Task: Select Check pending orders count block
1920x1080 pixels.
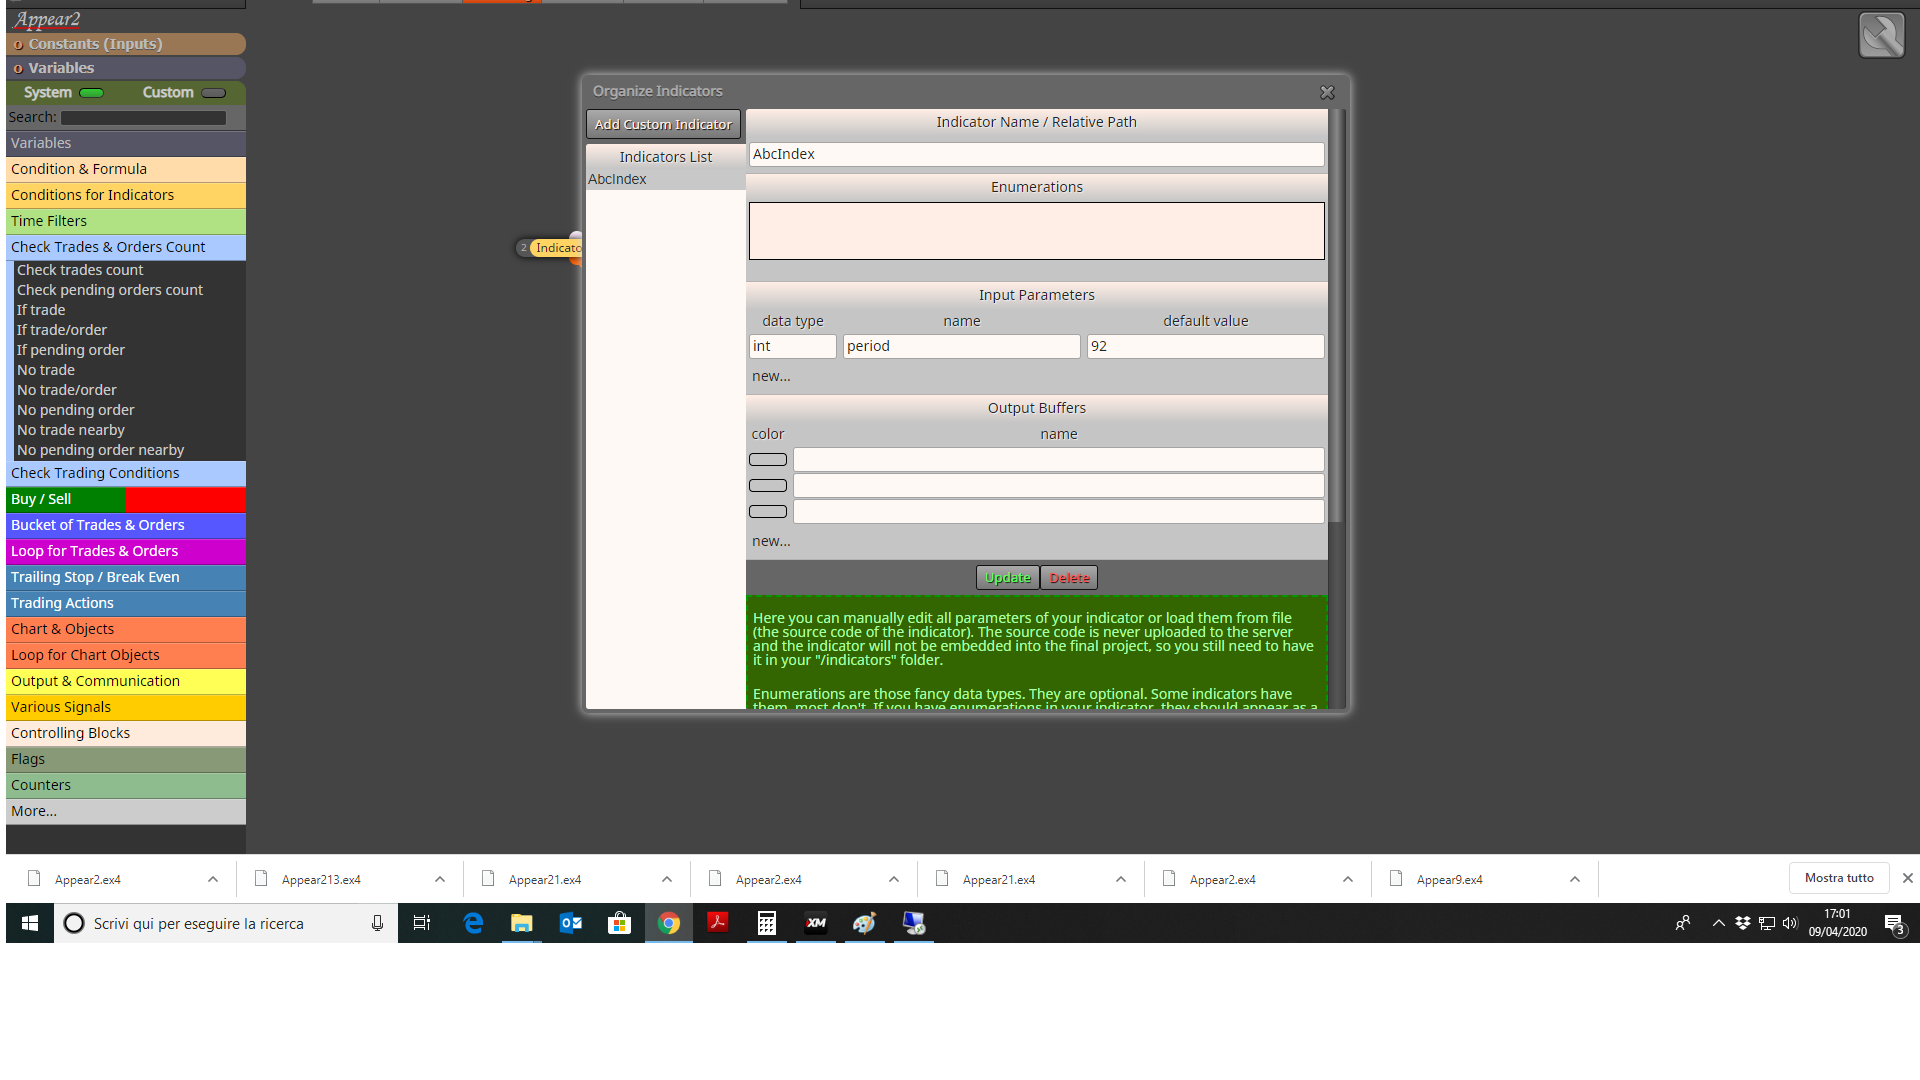Action: coord(110,290)
